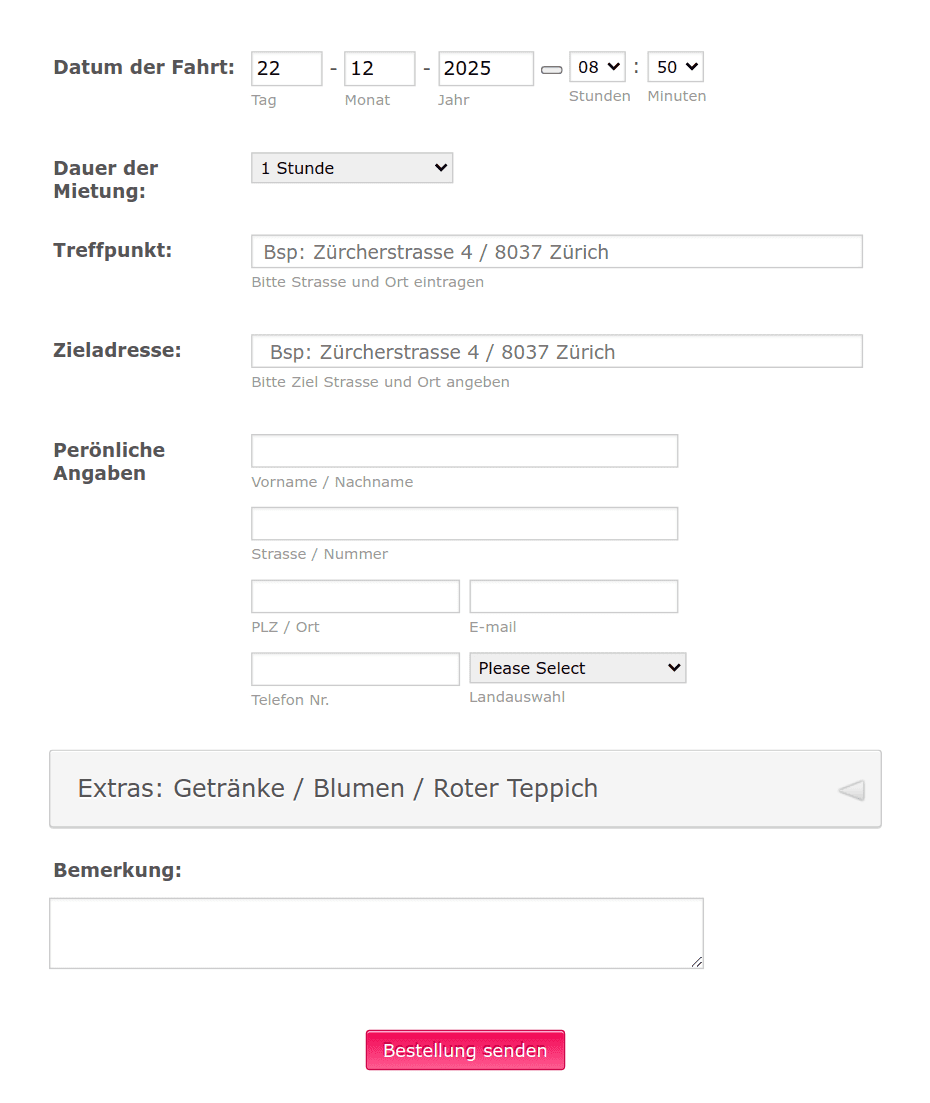Open the Minuten dropdown
The width and height of the screenshot is (930, 1103).
point(675,67)
